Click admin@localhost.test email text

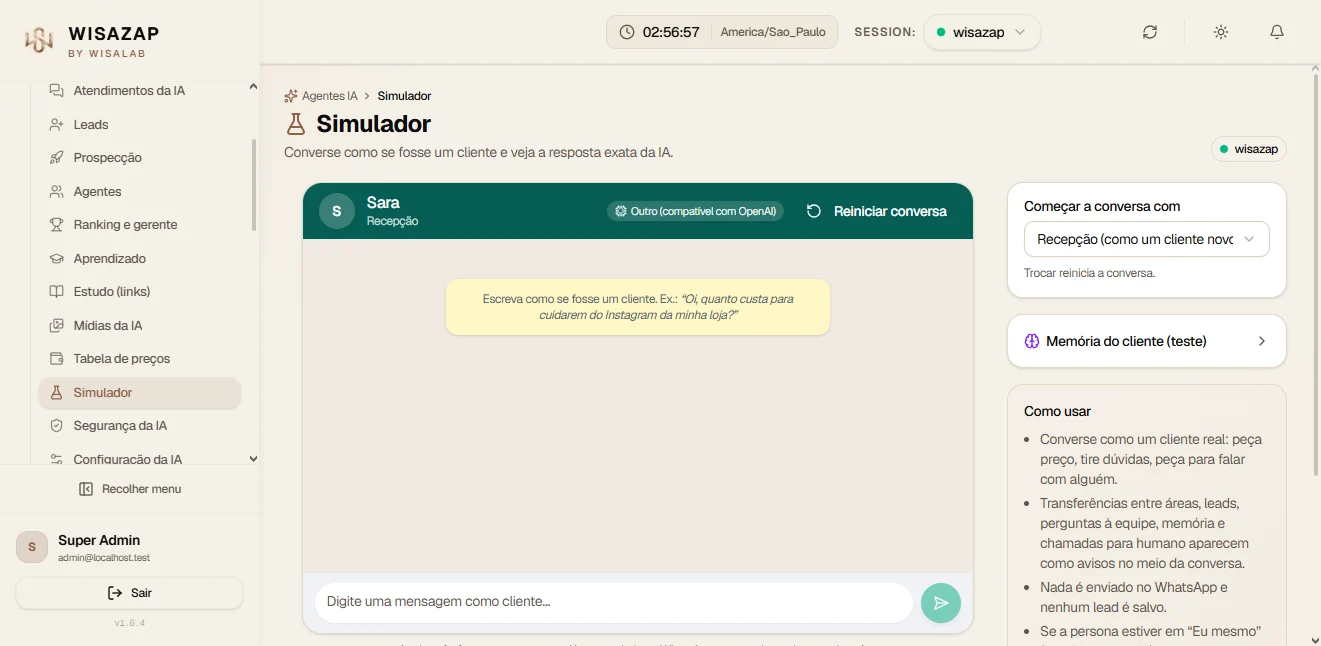(104, 557)
